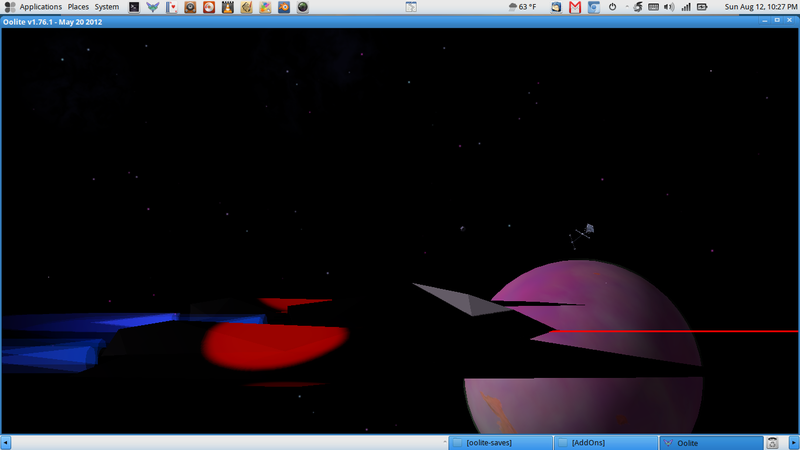This screenshot has height=450, width=800.
Task: Select the Oolite taskbar button
Action: click(709, 442)
